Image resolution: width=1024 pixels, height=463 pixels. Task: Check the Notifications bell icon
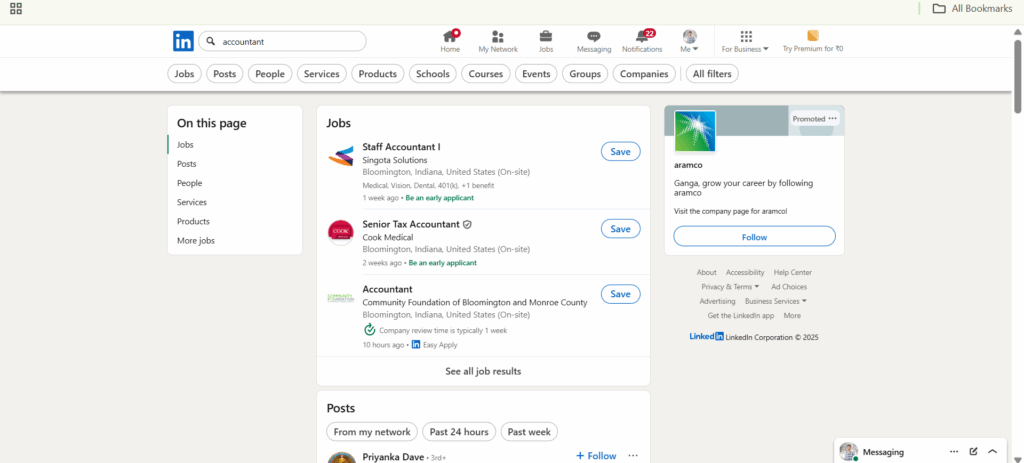pos(642,36)
